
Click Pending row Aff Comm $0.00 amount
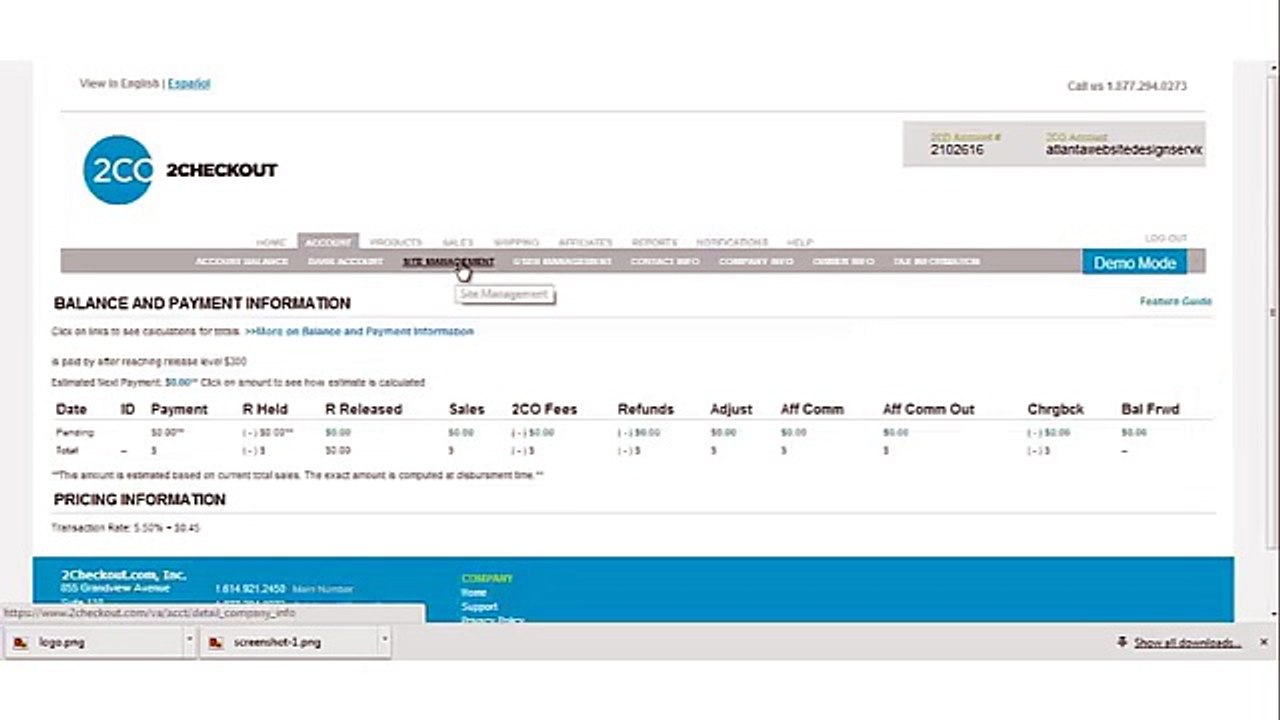[793, 433]
